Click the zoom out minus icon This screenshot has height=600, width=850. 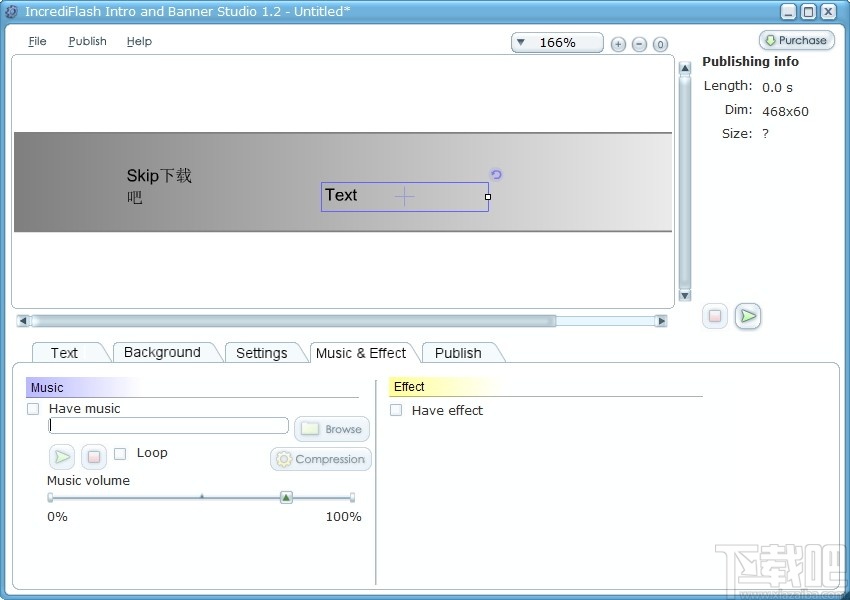click(639, 44)
